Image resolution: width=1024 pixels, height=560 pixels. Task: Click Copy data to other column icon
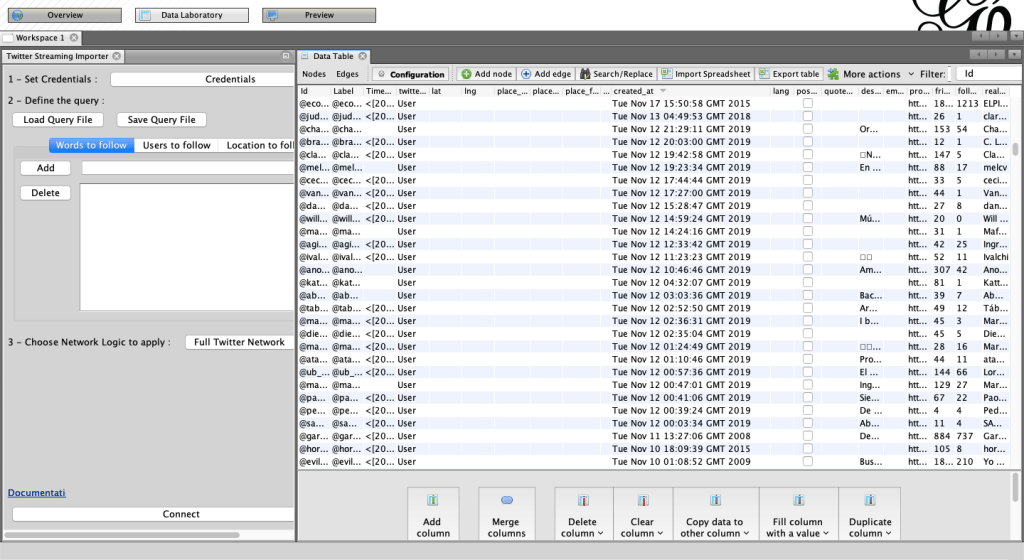pos(715,501)
